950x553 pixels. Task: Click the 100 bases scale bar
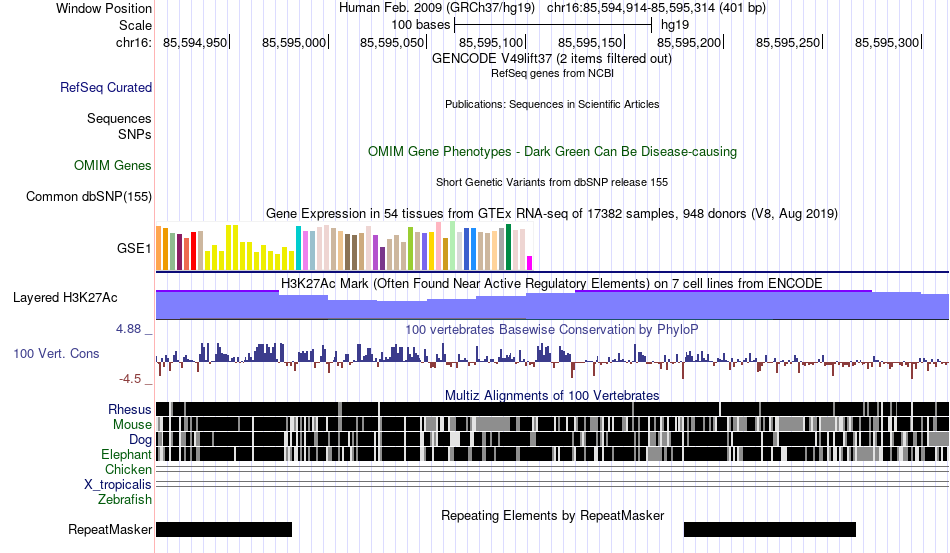coord(553,25)
